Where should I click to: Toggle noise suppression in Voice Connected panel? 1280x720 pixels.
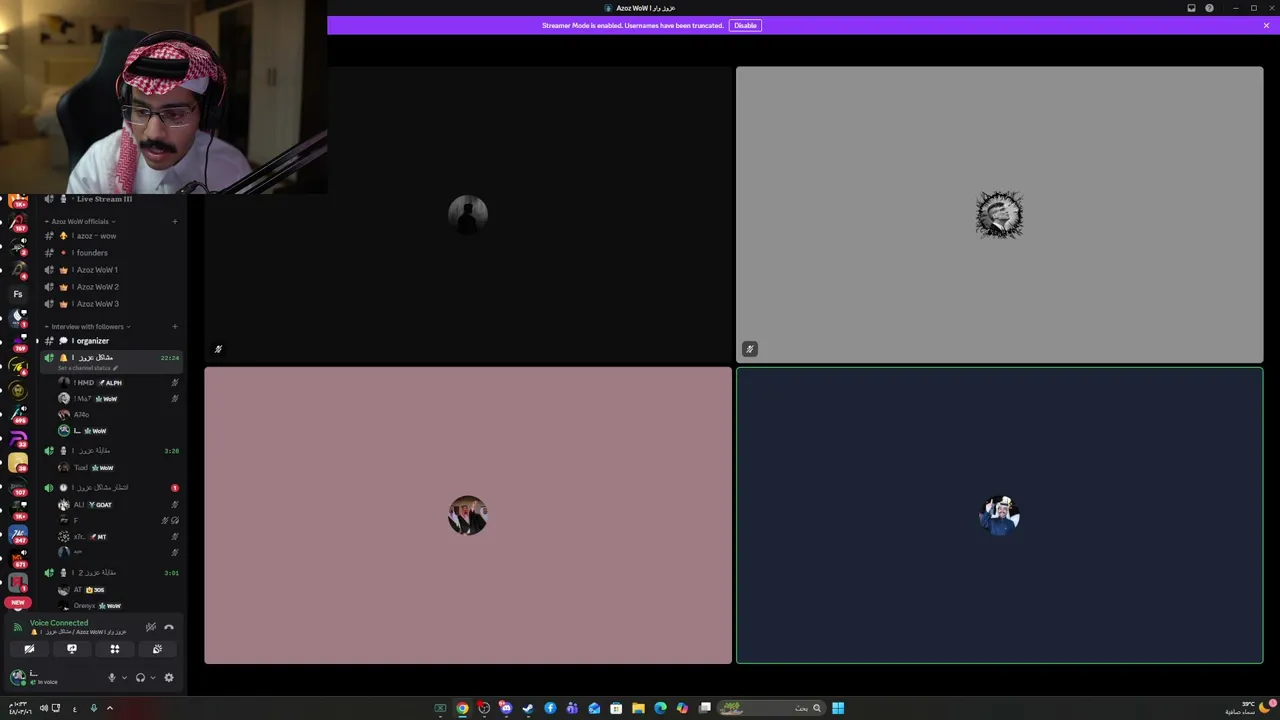click(151, 627)
